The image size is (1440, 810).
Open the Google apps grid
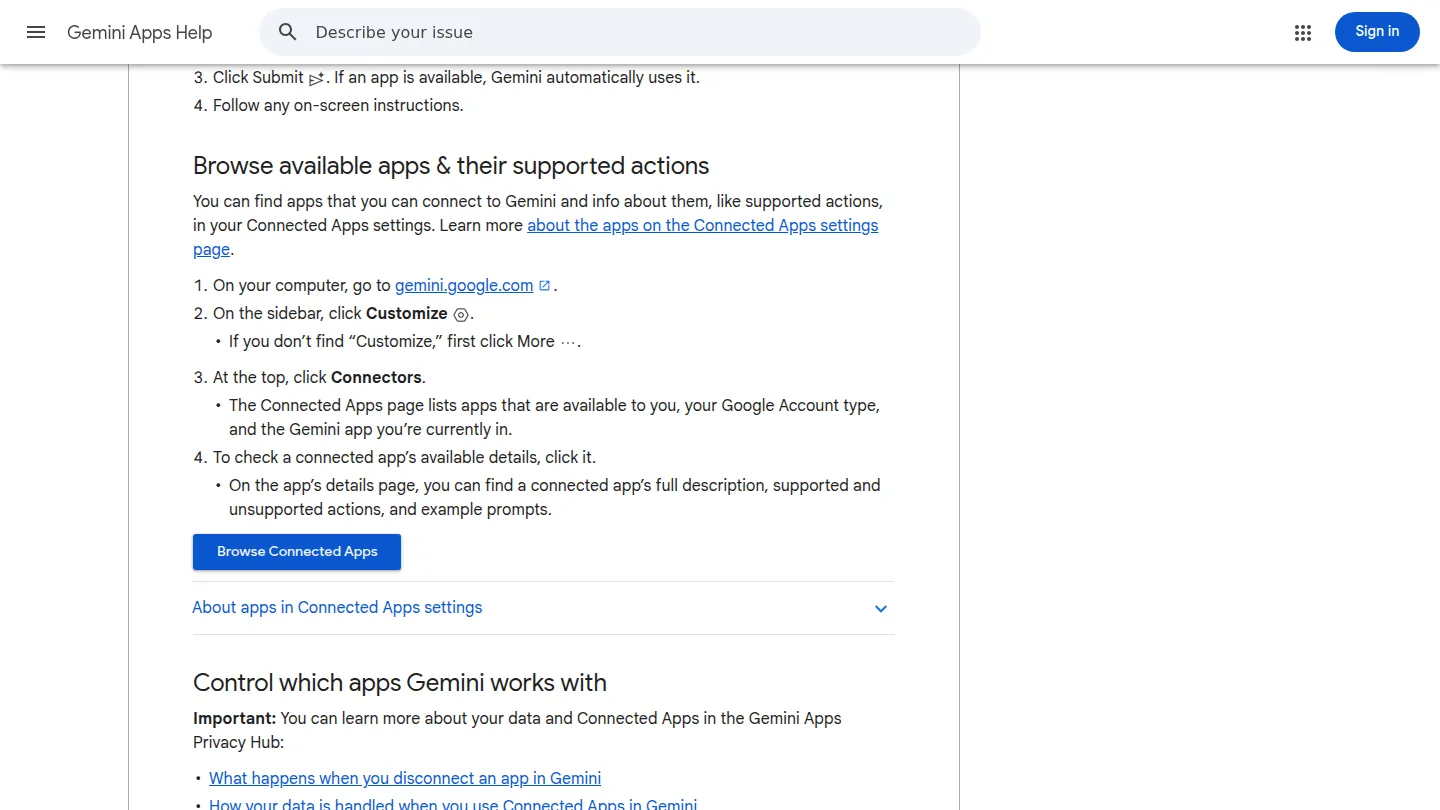(x=1302, y=33)
